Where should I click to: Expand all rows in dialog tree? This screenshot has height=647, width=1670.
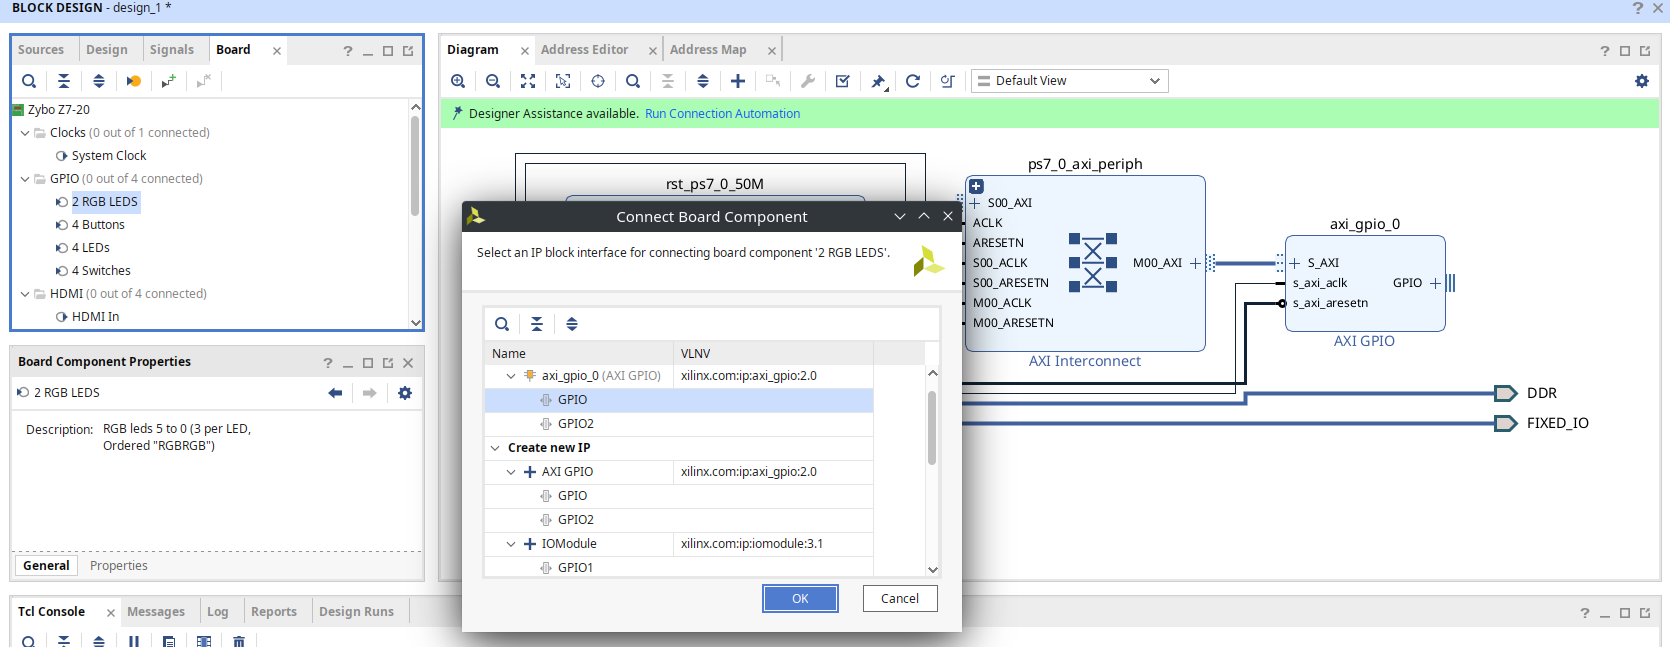tap(572, 324)
